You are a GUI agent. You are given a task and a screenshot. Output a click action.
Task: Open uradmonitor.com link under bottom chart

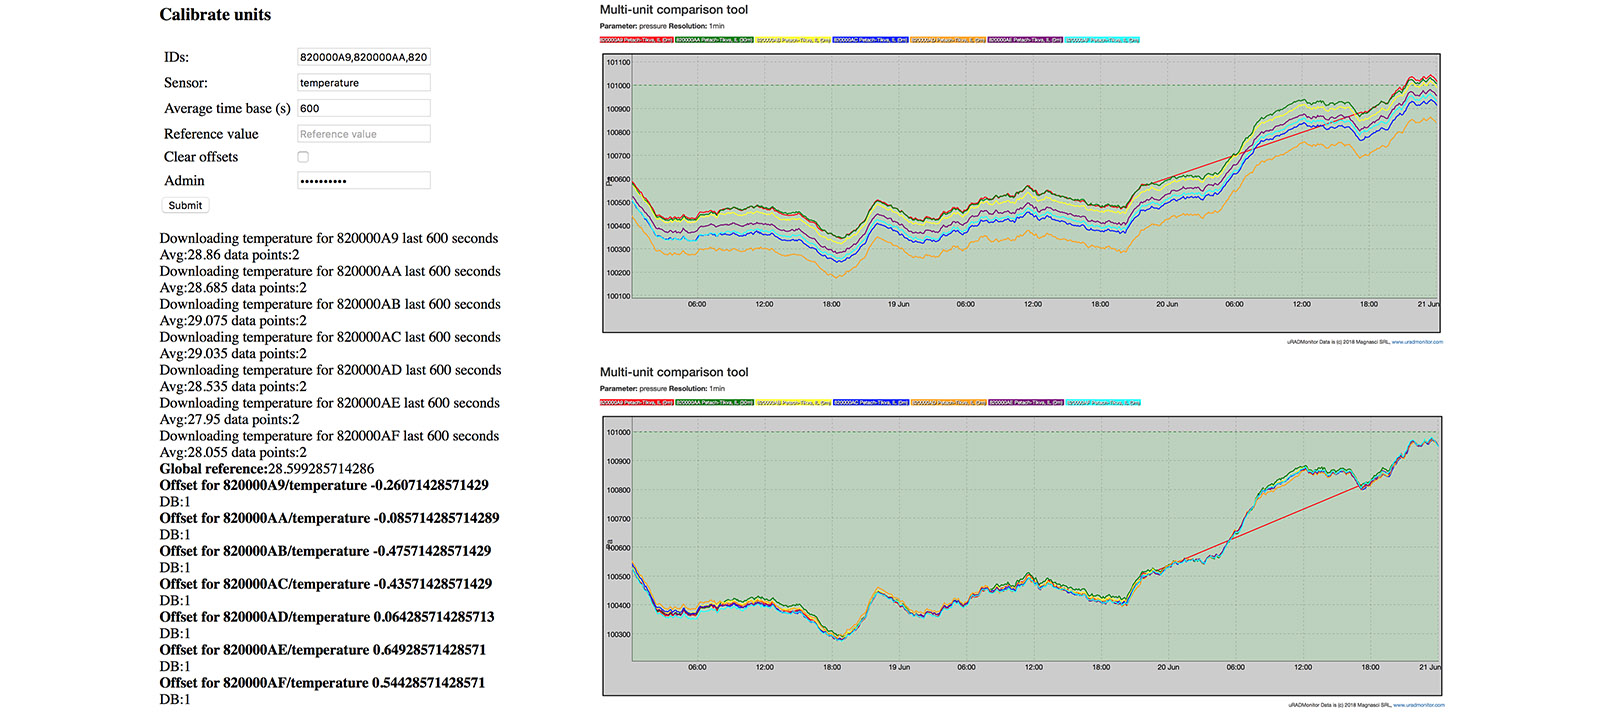point(1418,705)
